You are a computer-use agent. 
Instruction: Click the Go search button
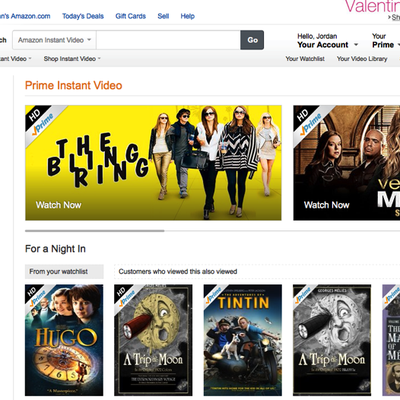coord(252,40)
